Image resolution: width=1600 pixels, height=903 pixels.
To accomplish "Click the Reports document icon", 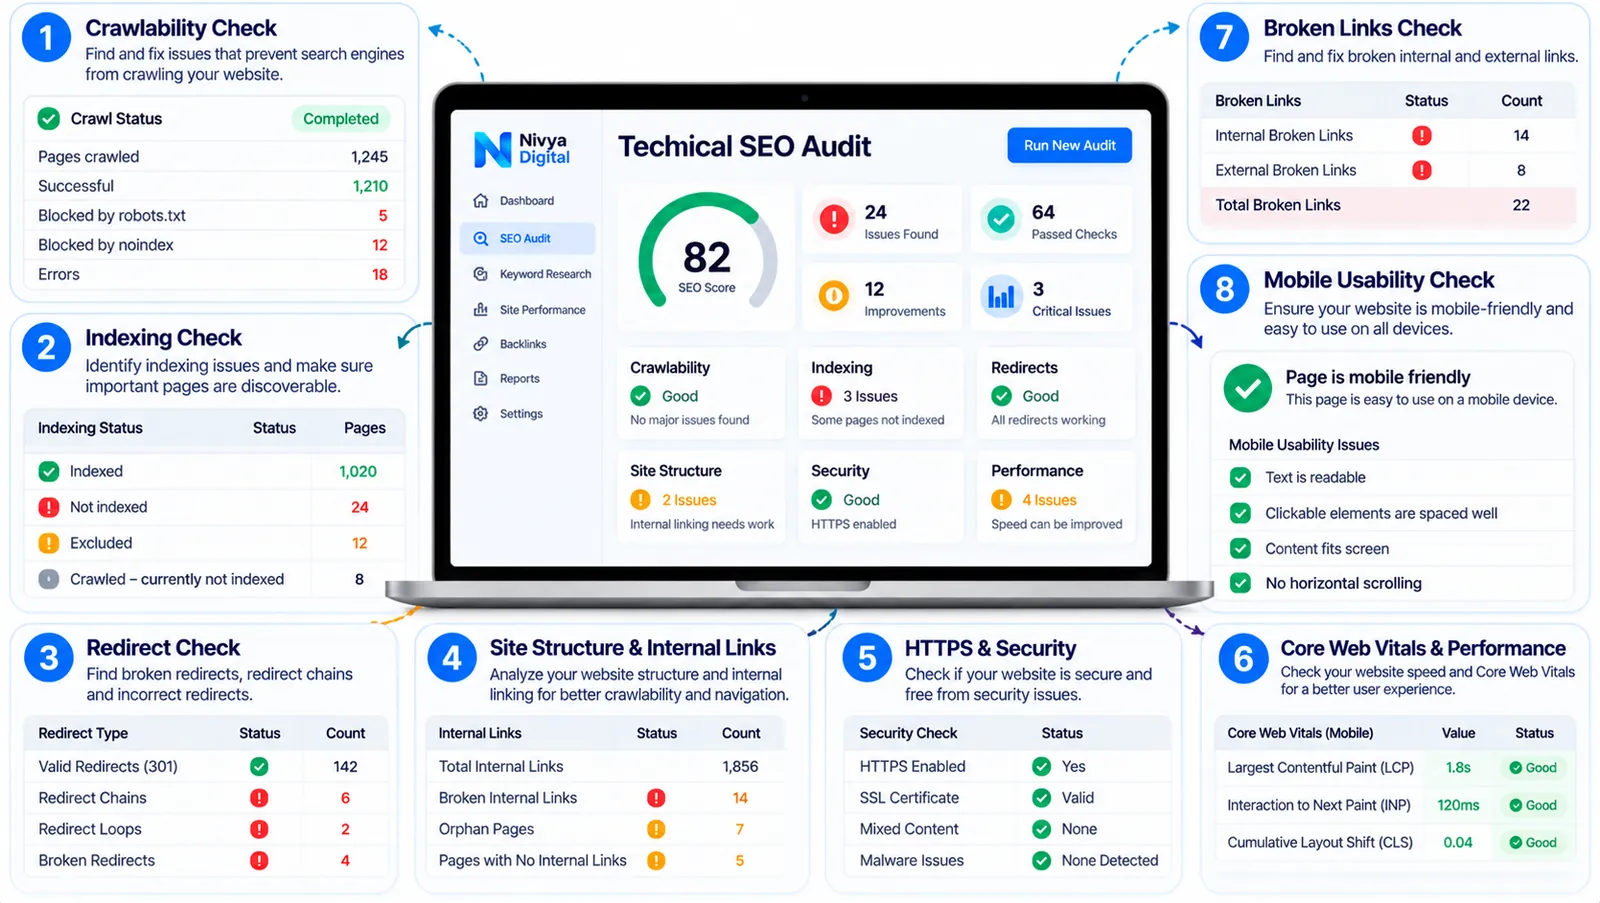I will coord(481,379).
